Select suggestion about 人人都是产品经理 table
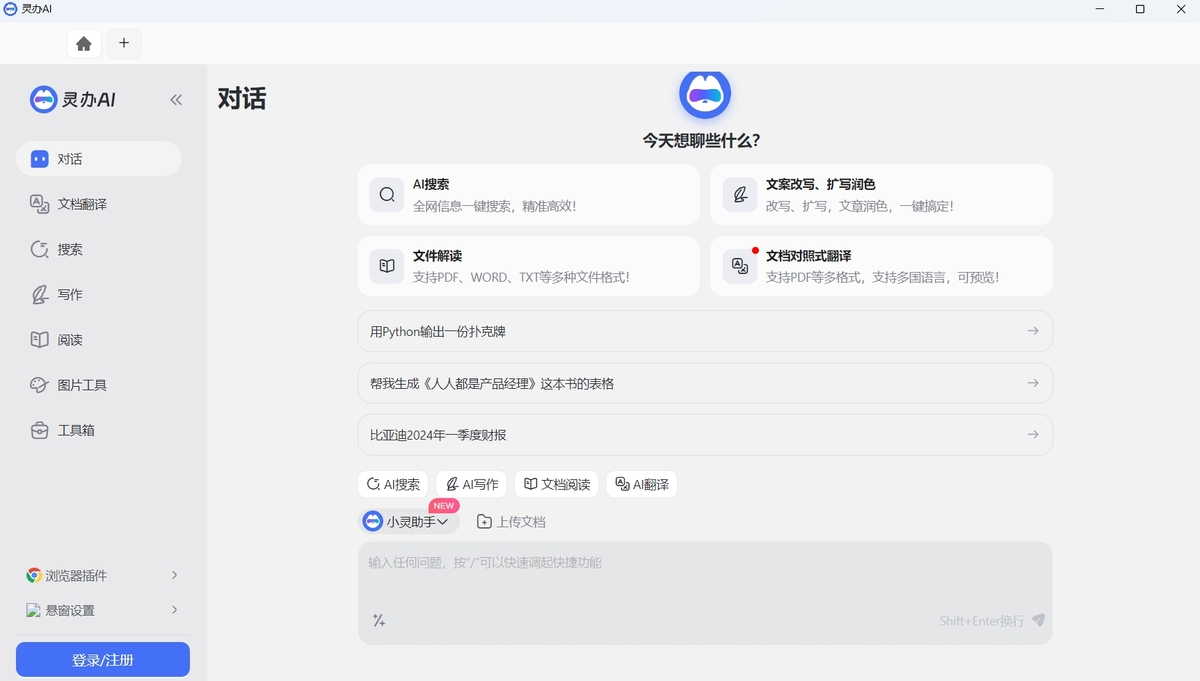 (705, 383)
